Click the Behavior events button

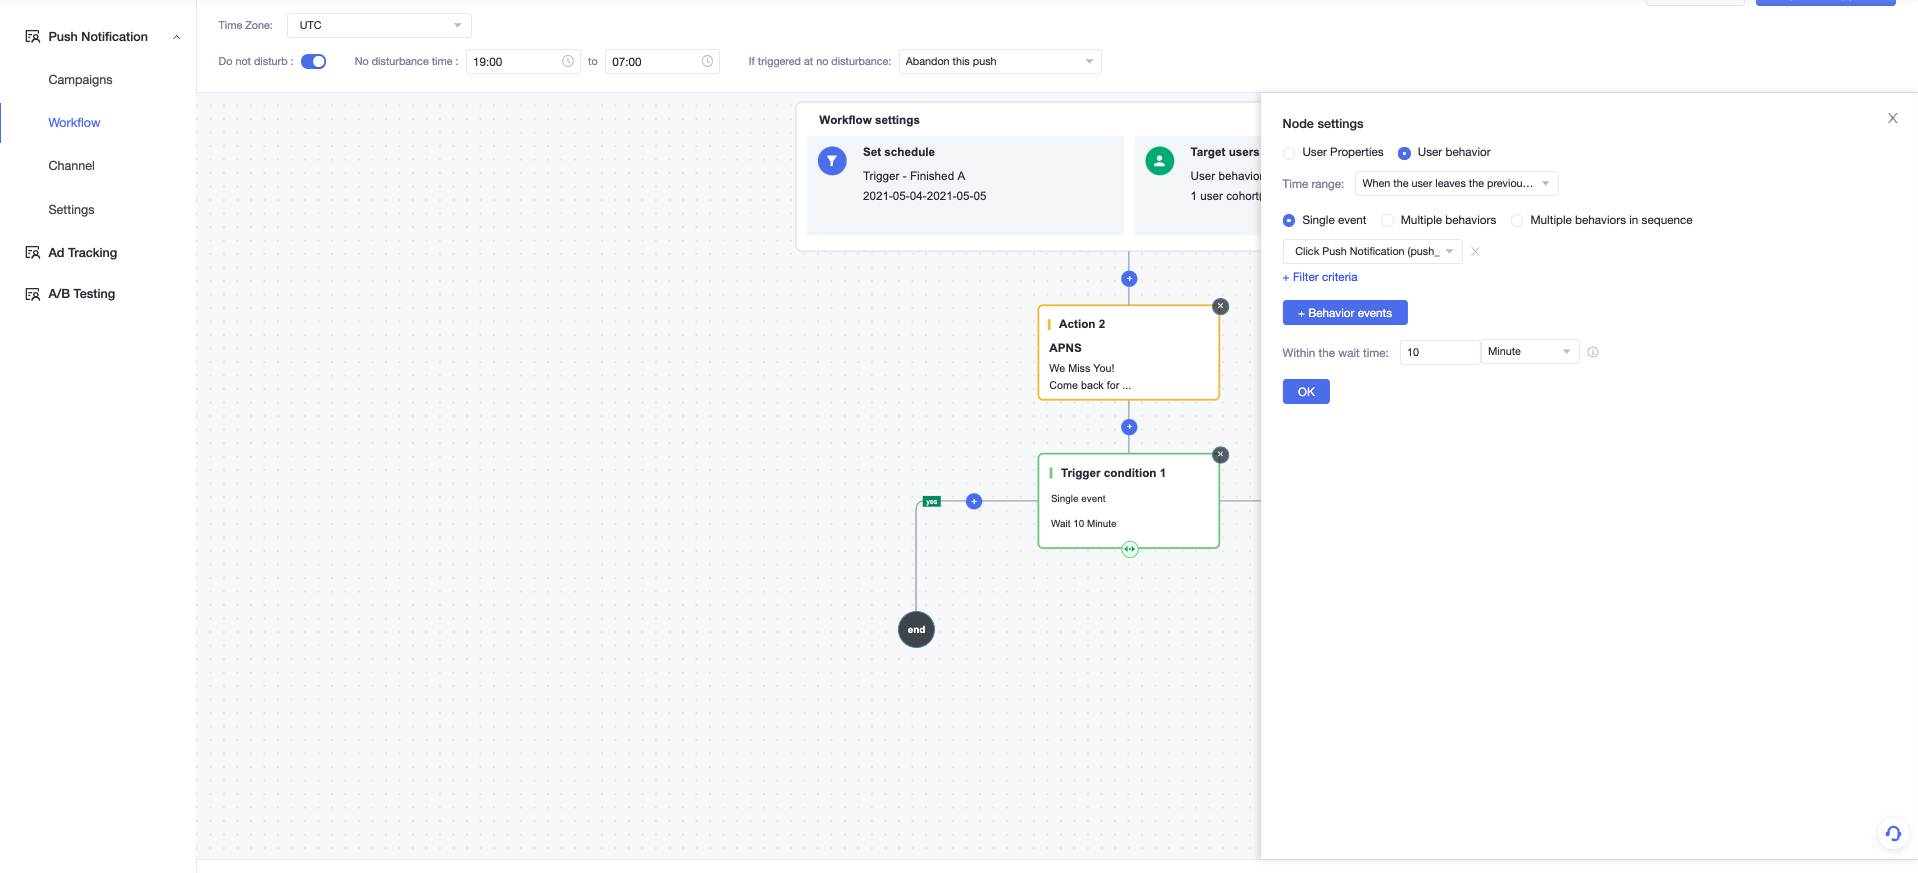pos(1345,313)
